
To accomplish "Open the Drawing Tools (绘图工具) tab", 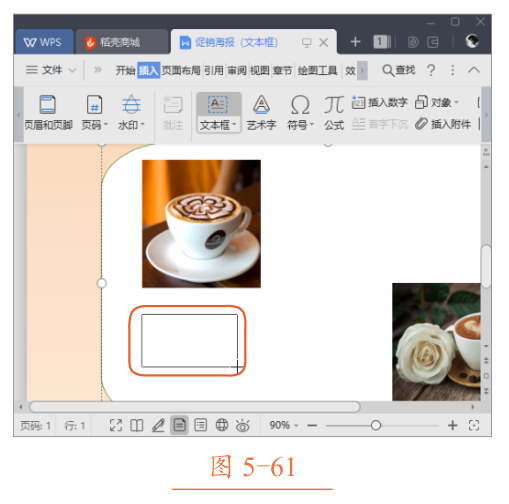I will [317, 70].
